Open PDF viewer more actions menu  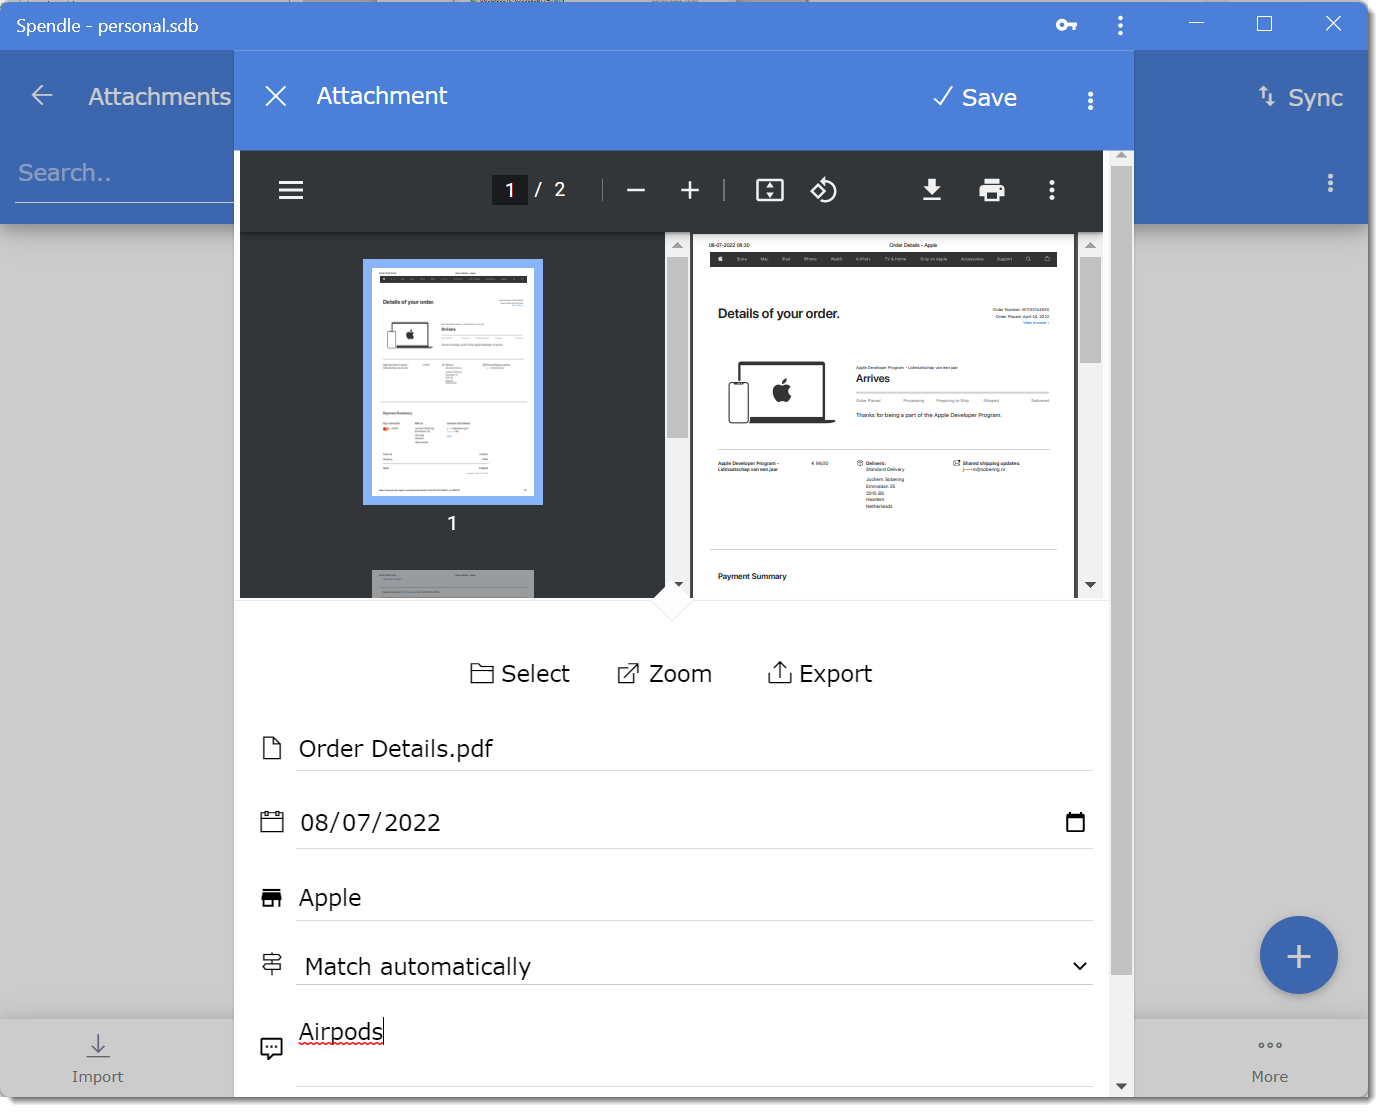pos(1052,190)
